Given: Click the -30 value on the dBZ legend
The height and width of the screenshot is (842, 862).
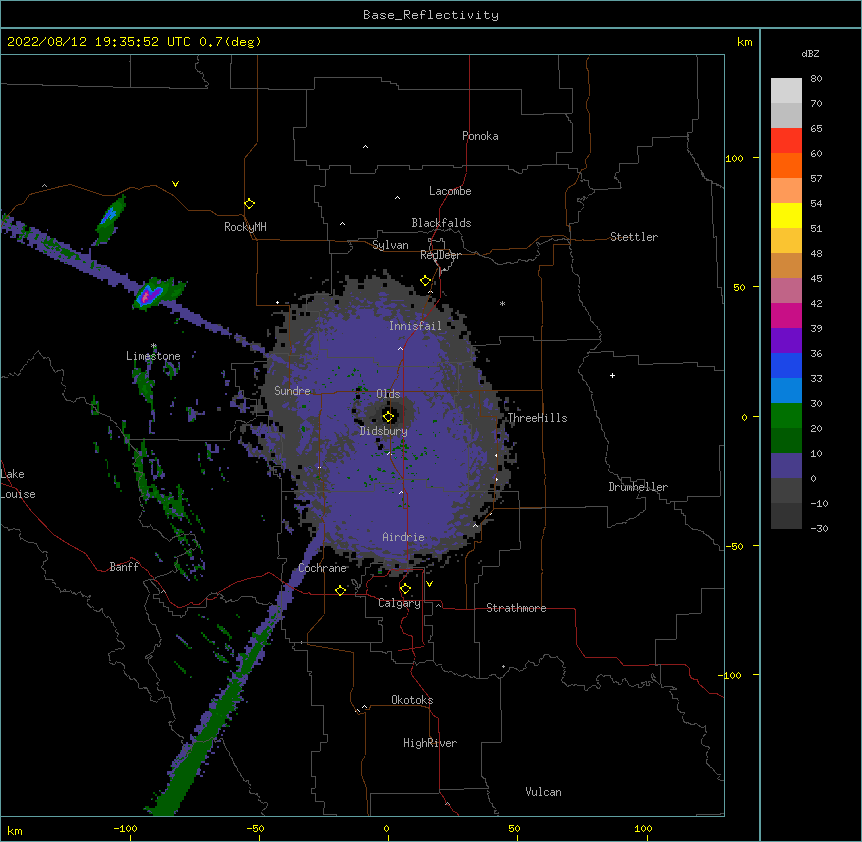Looking at the screenshot, I should pos(819,528).
